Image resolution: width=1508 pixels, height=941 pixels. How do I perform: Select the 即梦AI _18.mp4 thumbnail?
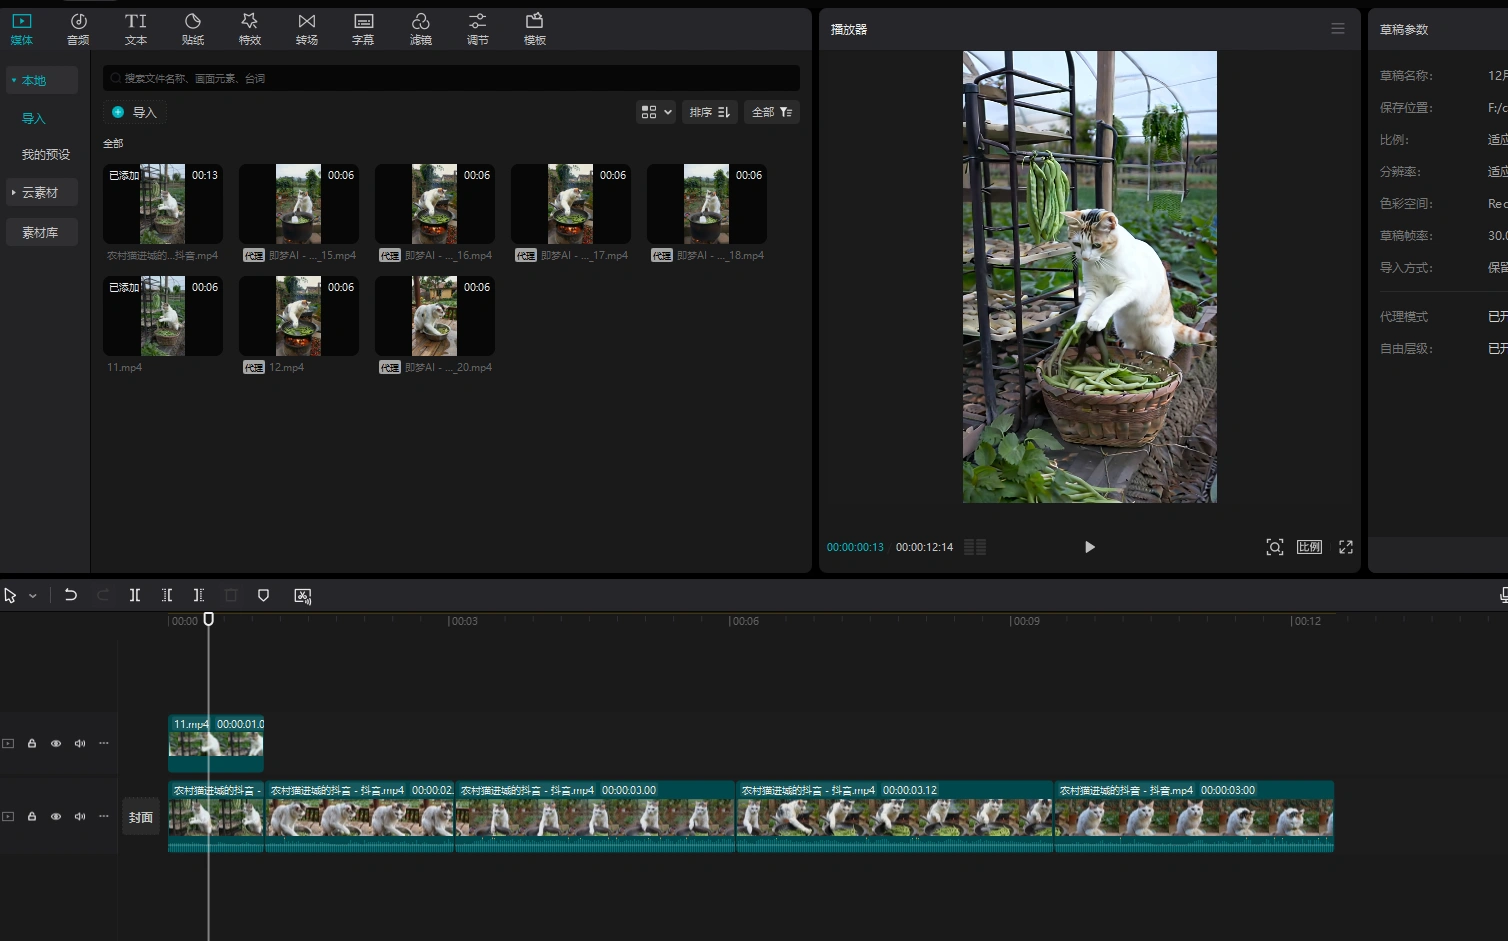point(707,204)
